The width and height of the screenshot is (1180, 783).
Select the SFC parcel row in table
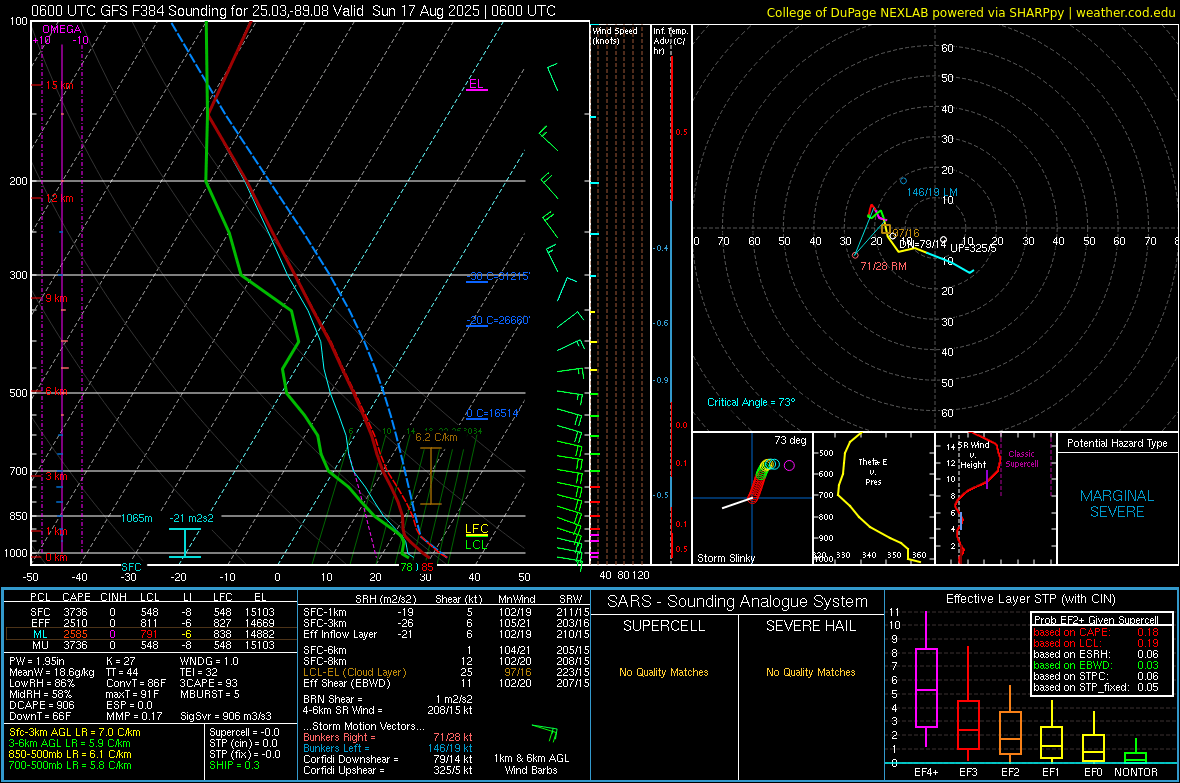pyautogui.click(x=151, y=612)
